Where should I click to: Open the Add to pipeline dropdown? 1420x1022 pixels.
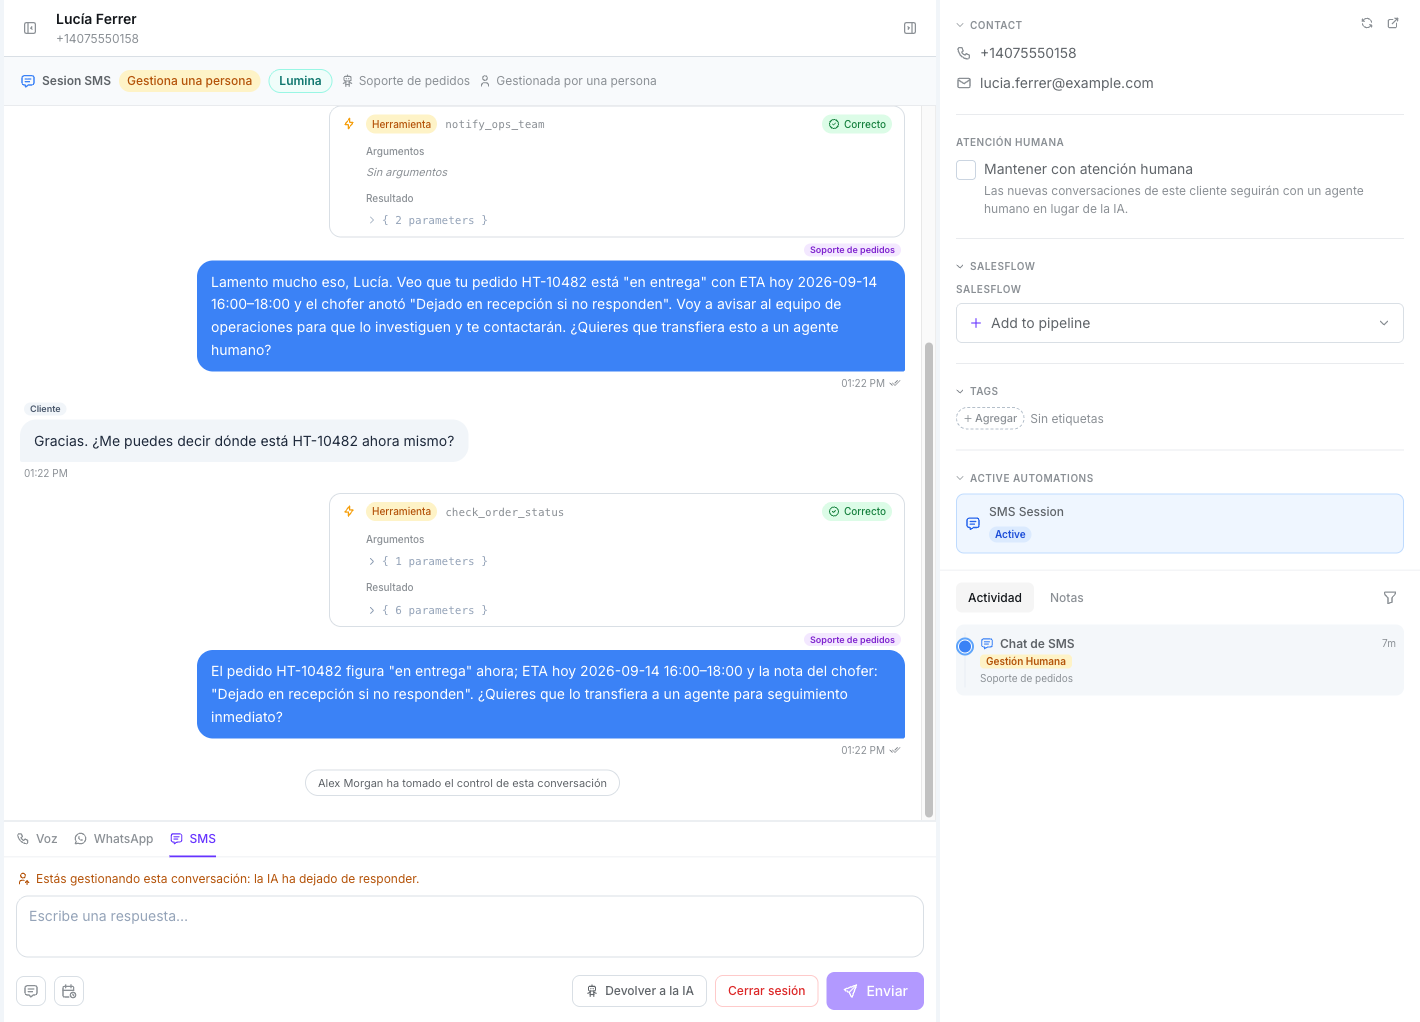[1180, 323]
